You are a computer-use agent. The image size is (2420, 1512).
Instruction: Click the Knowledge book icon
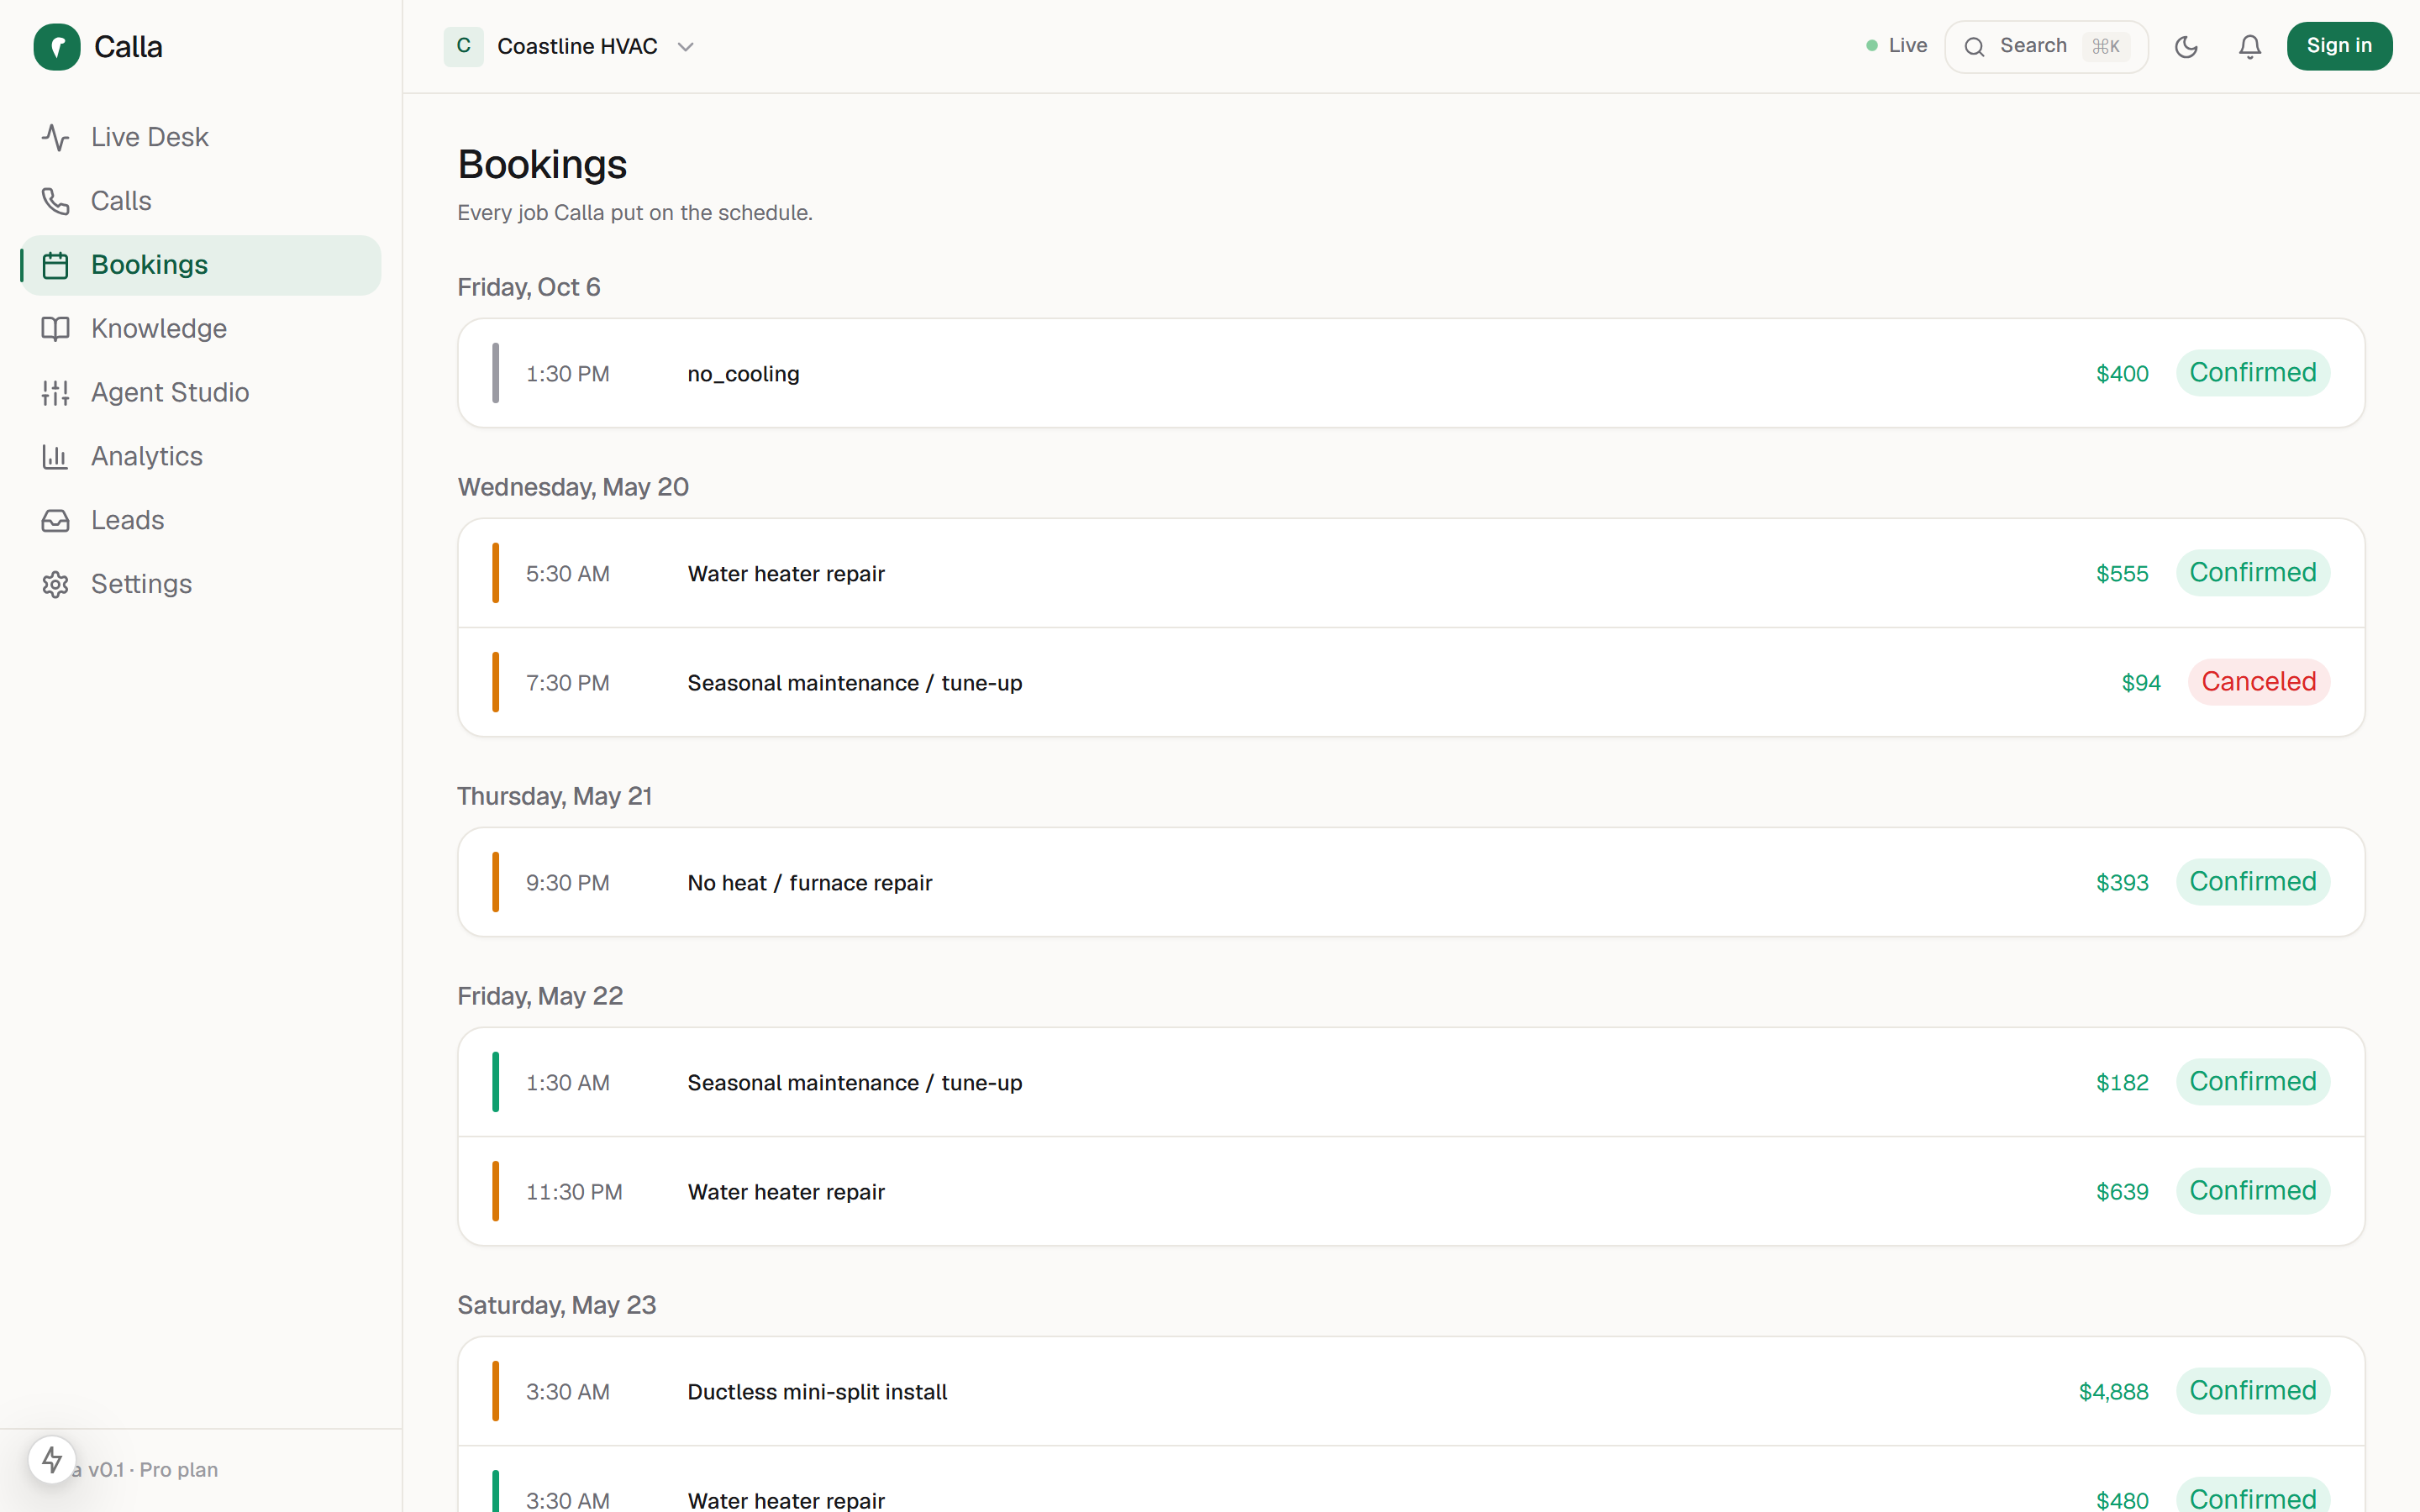[x=56, y=329]
